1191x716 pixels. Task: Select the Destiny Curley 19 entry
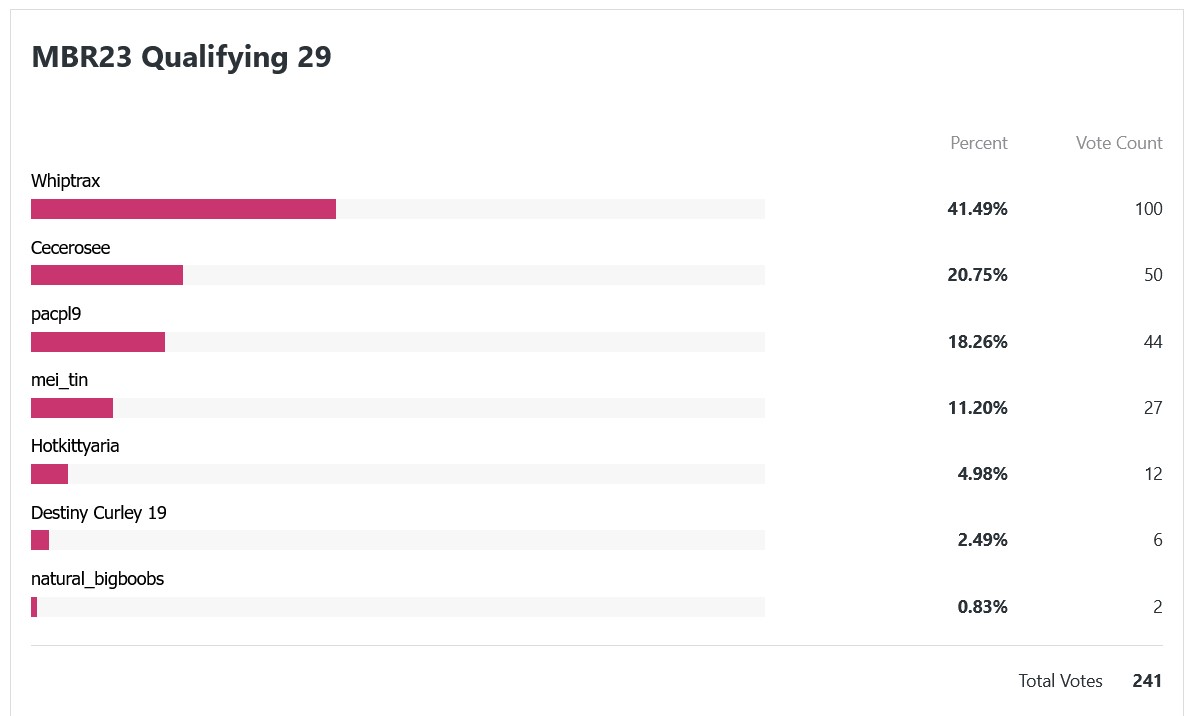tap(99, 513)
